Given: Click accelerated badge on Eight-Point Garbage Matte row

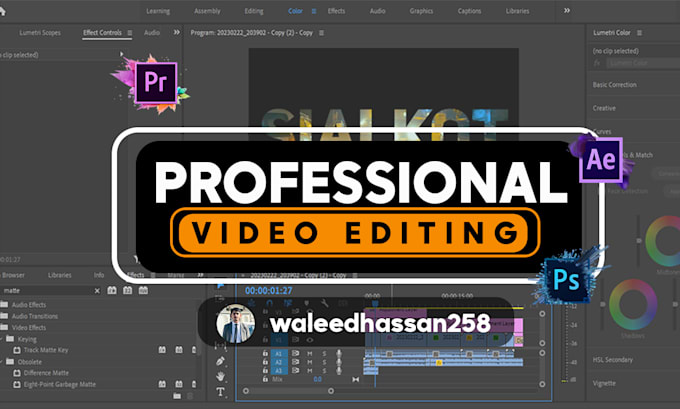Looking at the screenshot, I should [x=162, y=384].
